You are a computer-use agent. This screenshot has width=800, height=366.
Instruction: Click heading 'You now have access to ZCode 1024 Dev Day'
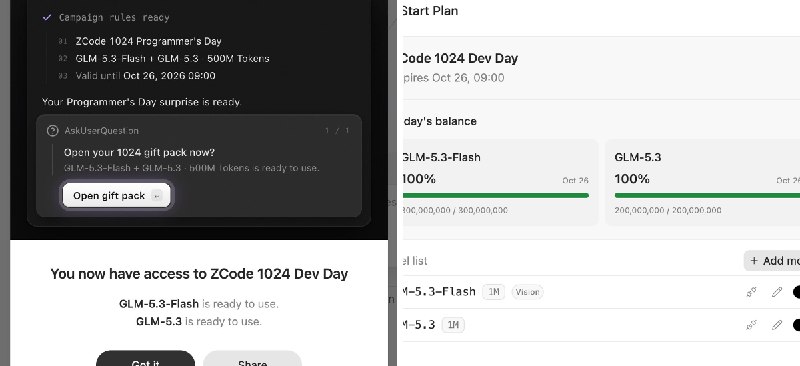199,274
